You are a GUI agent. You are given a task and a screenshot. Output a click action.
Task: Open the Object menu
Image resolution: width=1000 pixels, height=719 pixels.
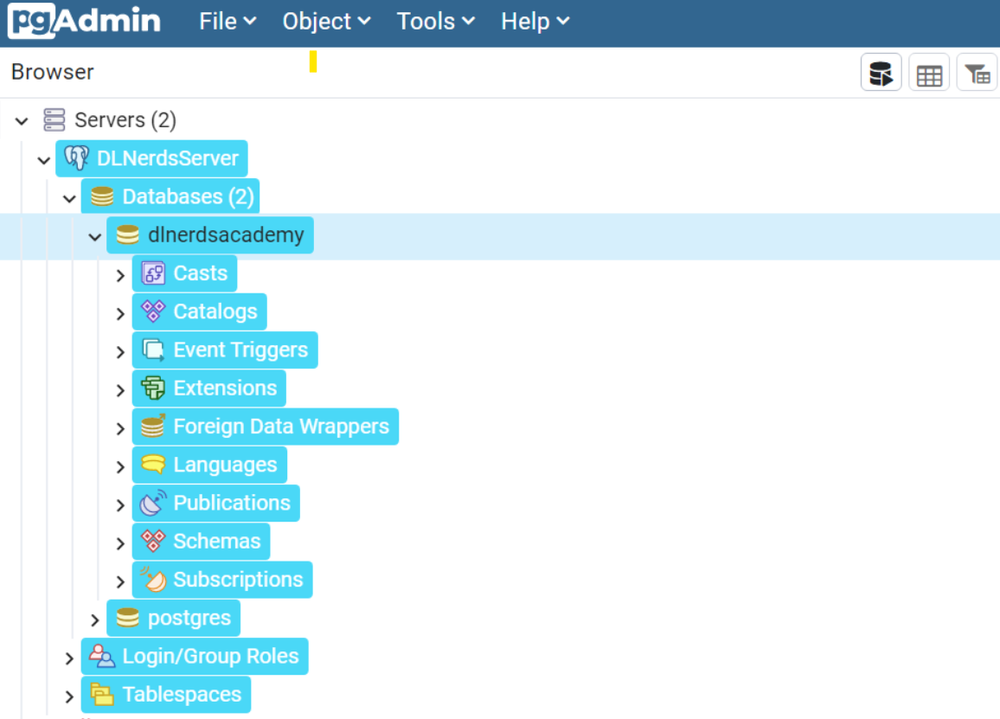(327, 22)
